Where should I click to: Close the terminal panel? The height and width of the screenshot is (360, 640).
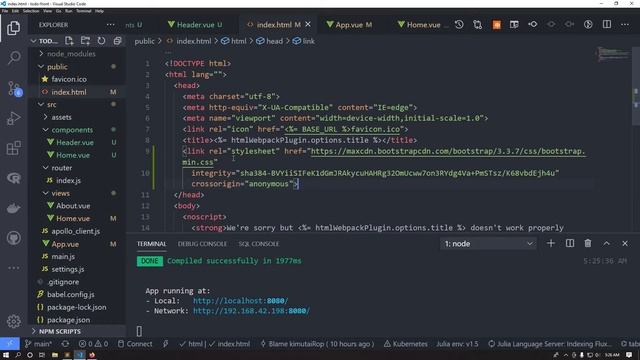[x=625, y=243]
